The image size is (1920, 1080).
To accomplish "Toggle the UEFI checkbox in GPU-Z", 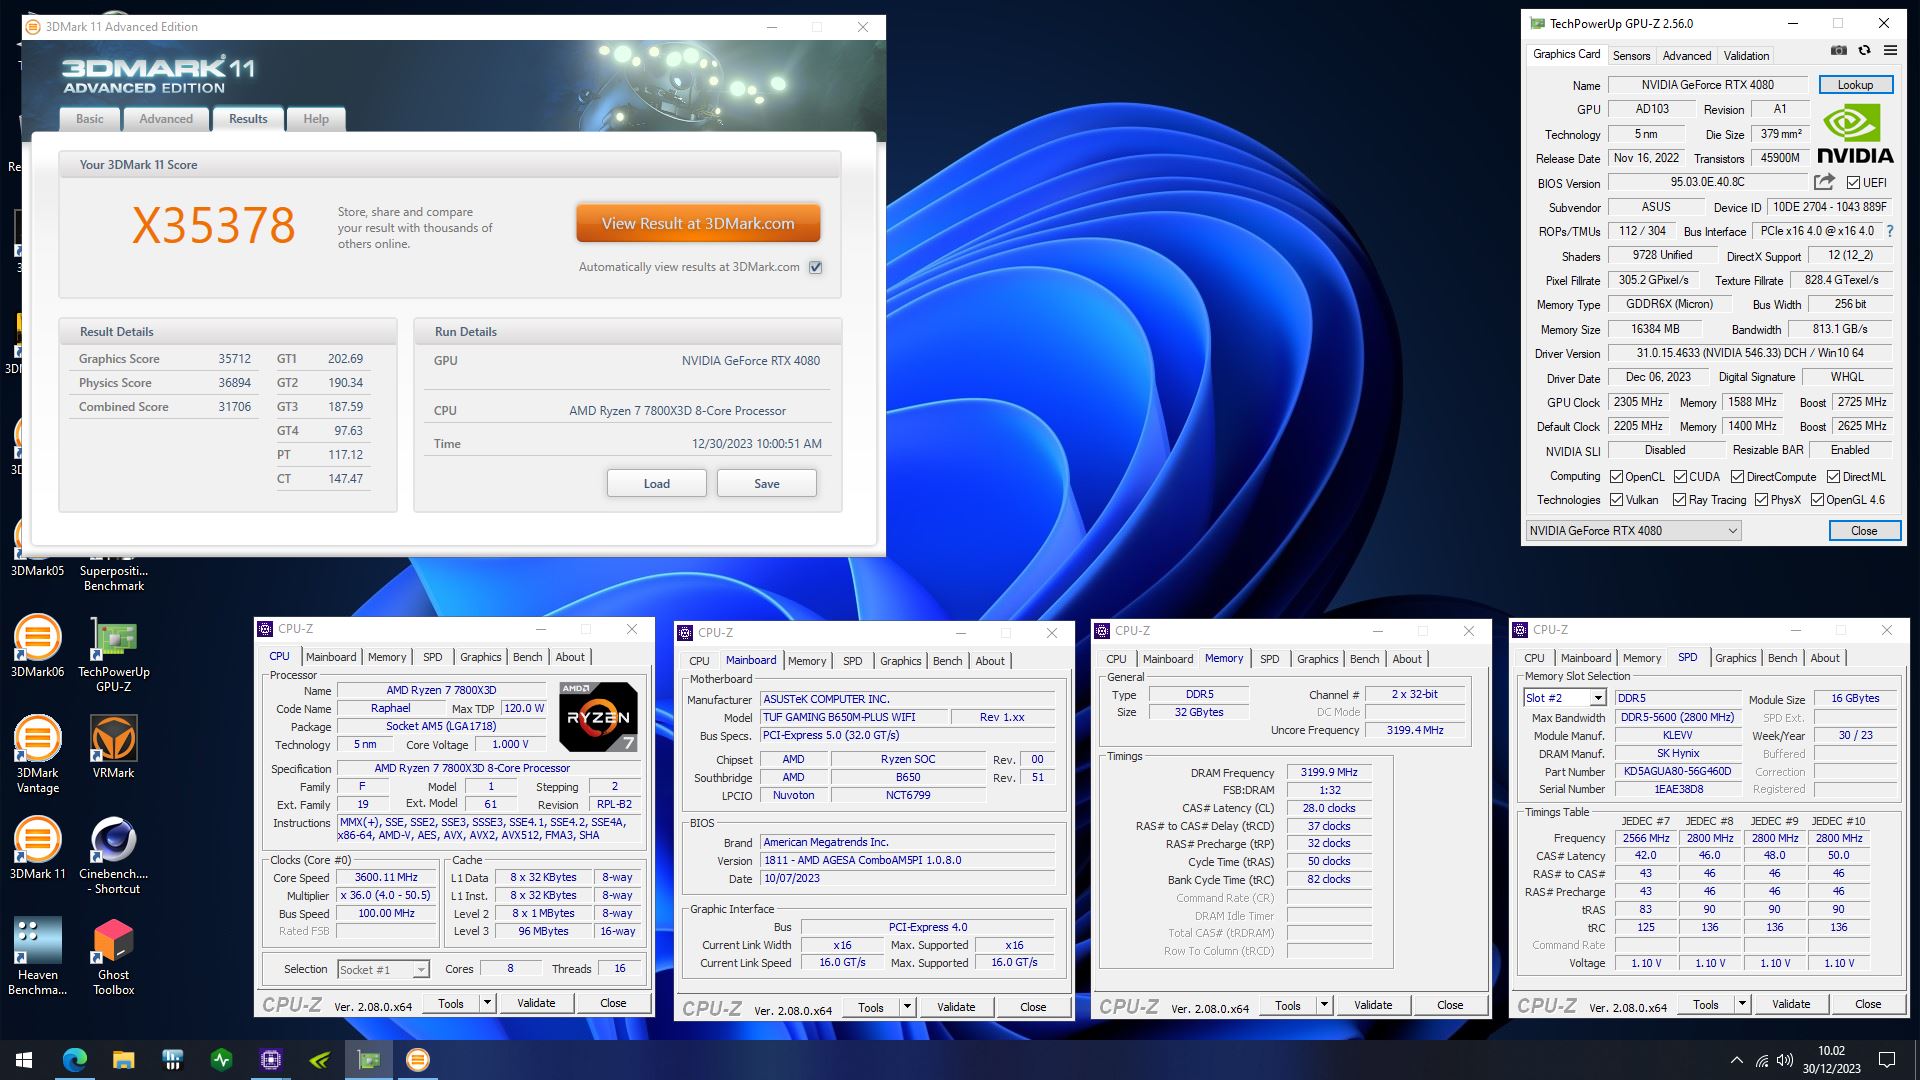I will 1853,183.
